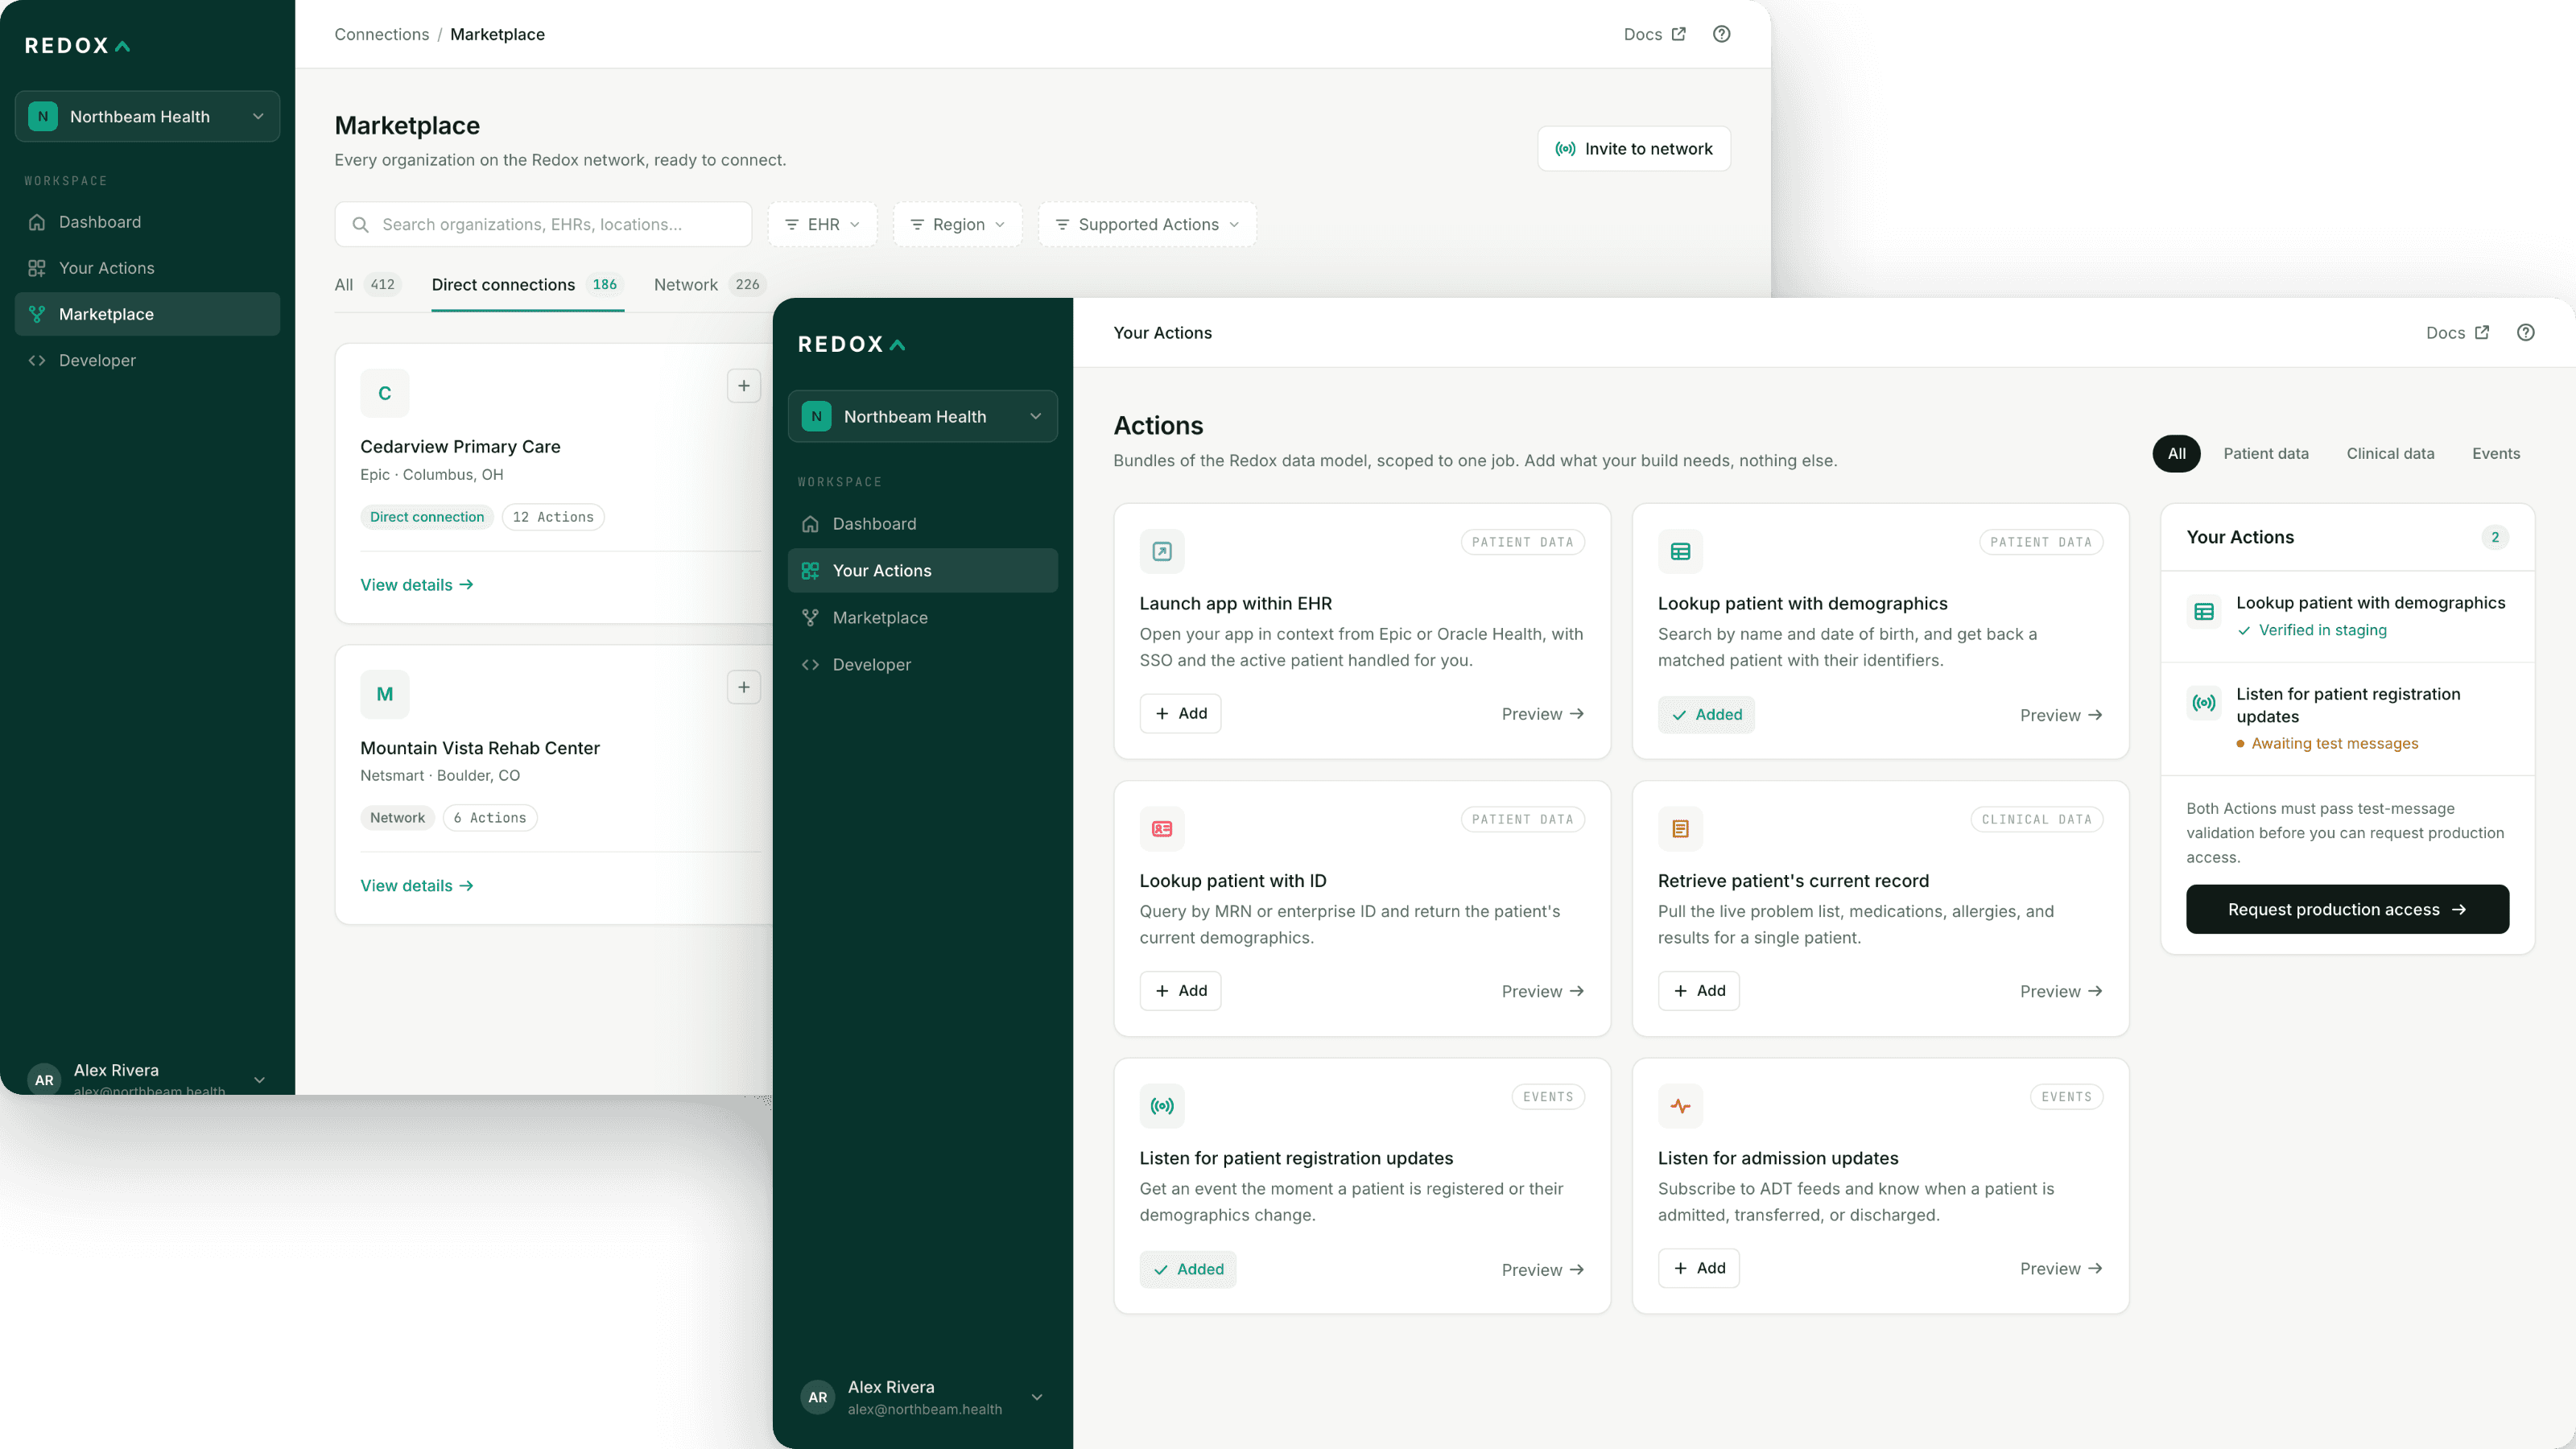This screenshot has width=2576, height=1449.
Task: Click Listen for patient registration updates card icon
Action: (x=1162, y=1106)
